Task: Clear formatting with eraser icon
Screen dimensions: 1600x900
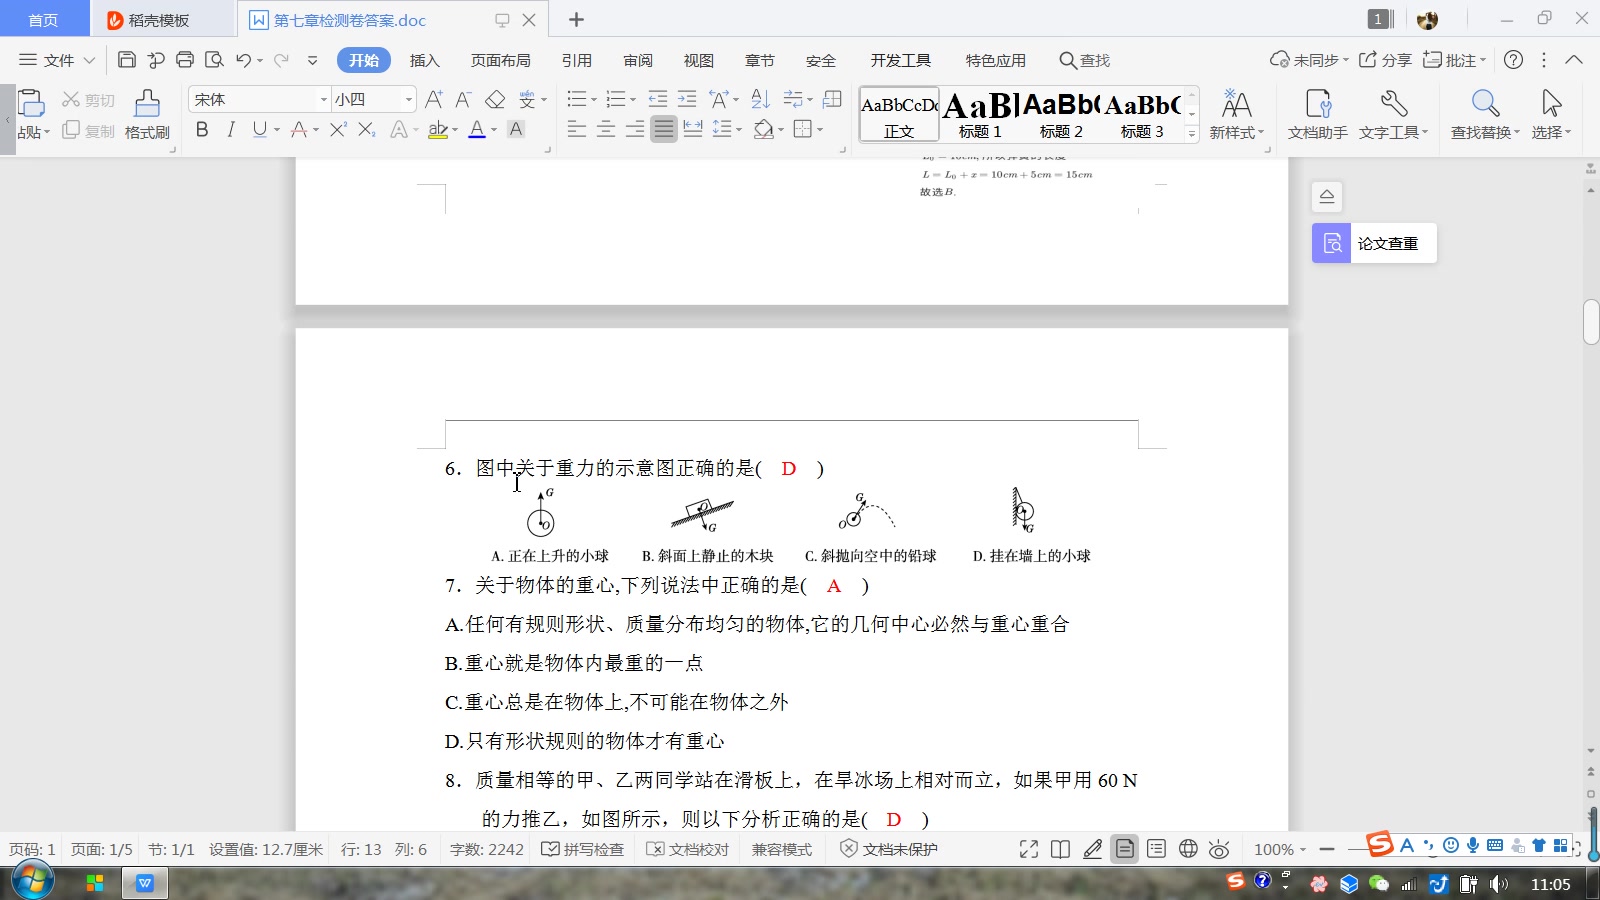Action: [x=495, y=99]
